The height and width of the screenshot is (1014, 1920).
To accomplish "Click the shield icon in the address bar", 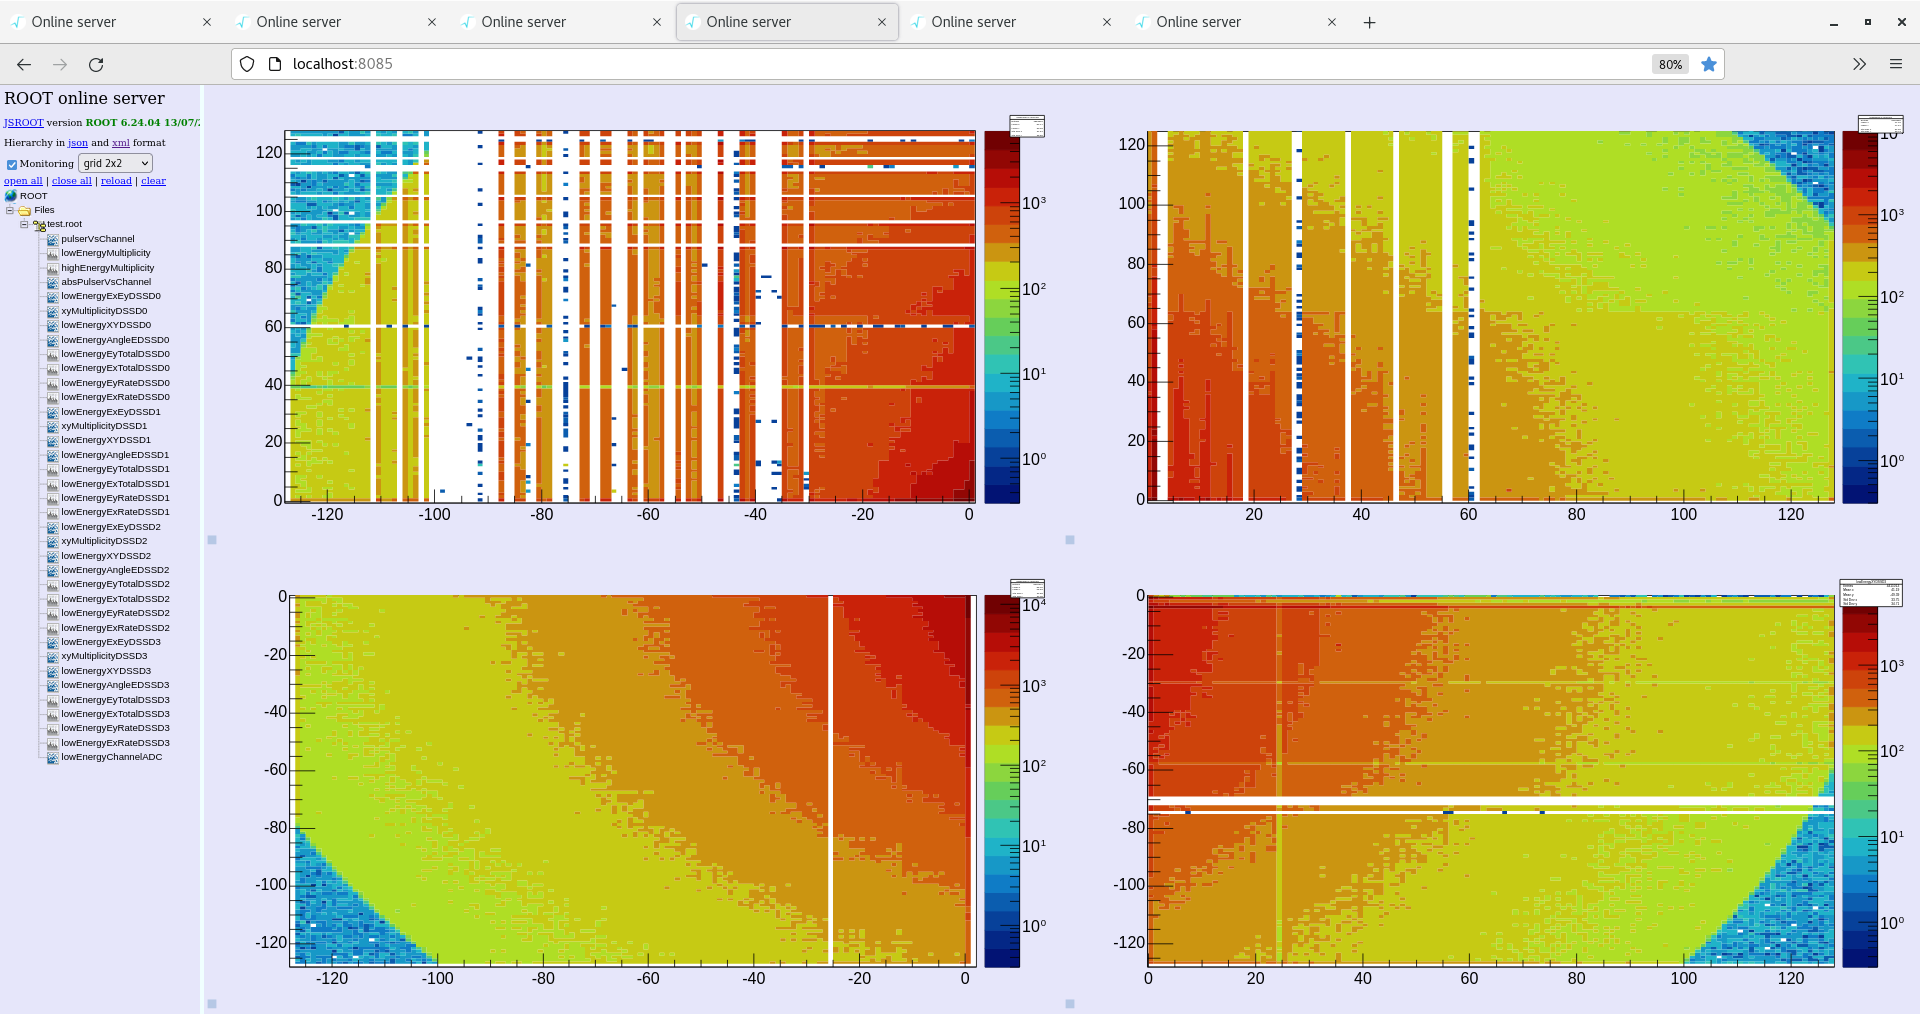I will 247,64.
